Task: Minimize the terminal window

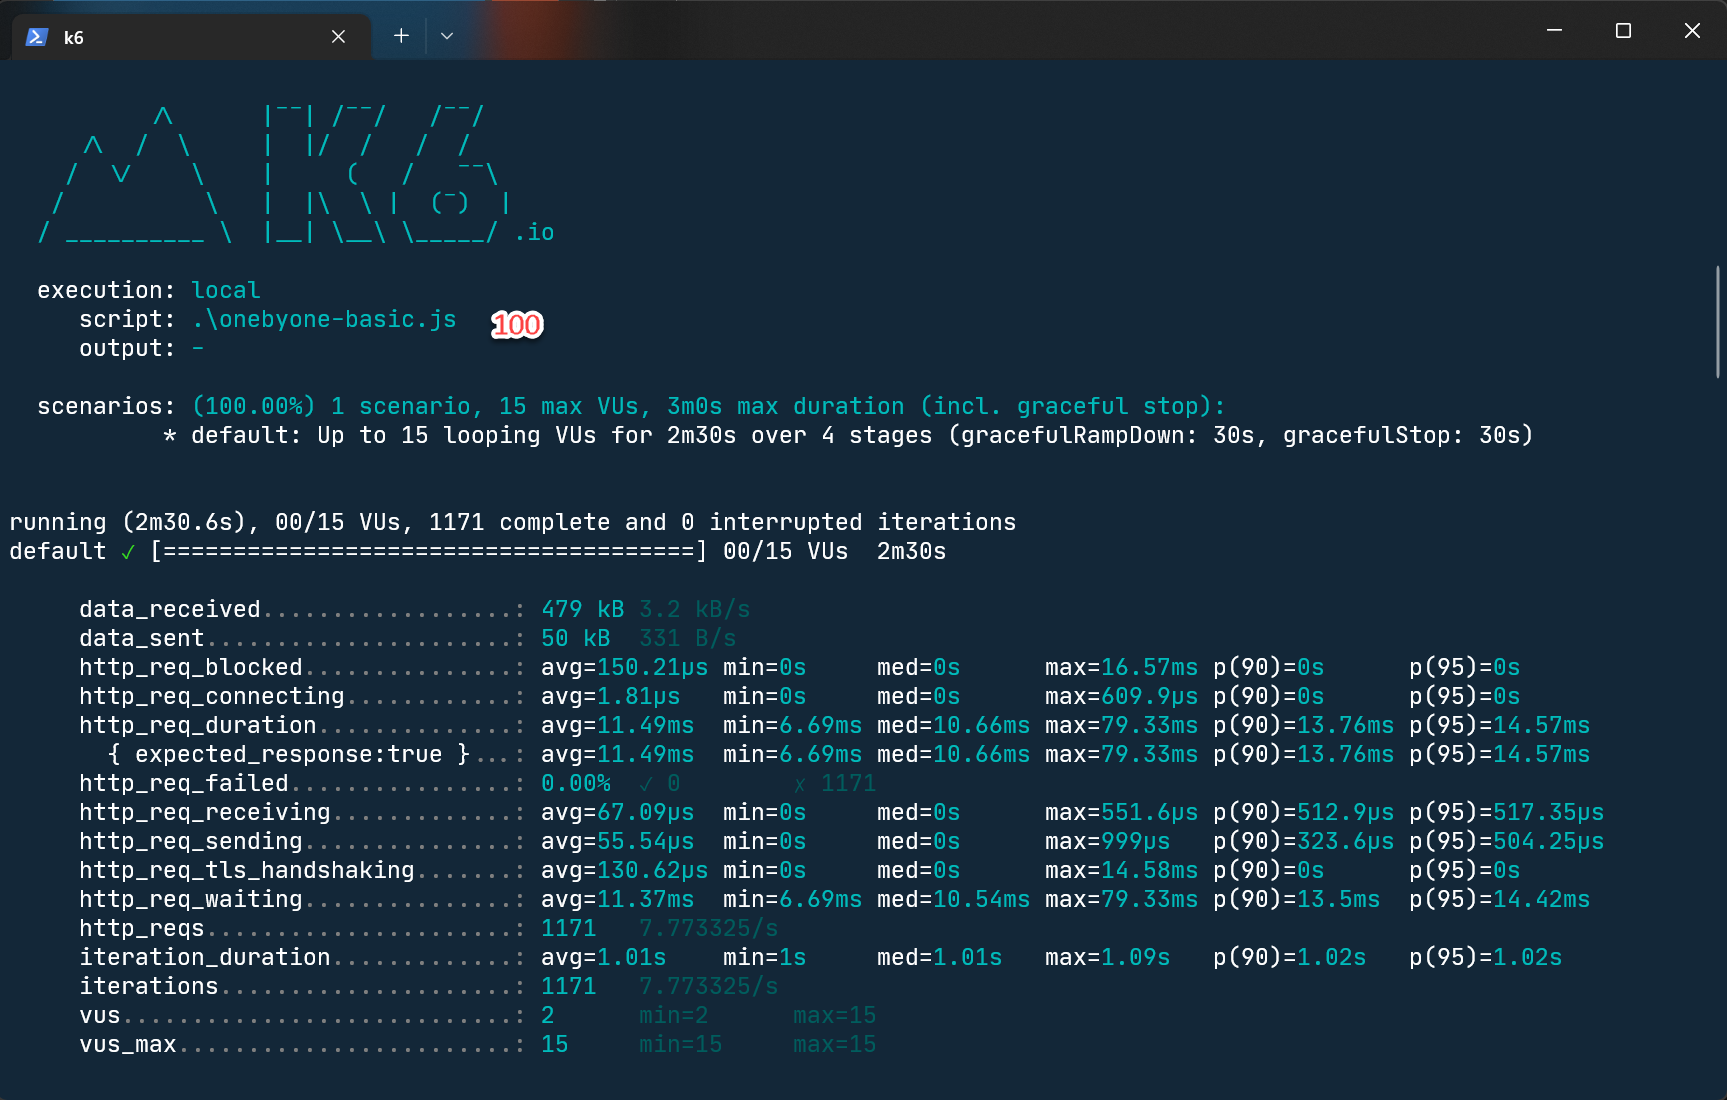Action: click(x=1554, y=31)
